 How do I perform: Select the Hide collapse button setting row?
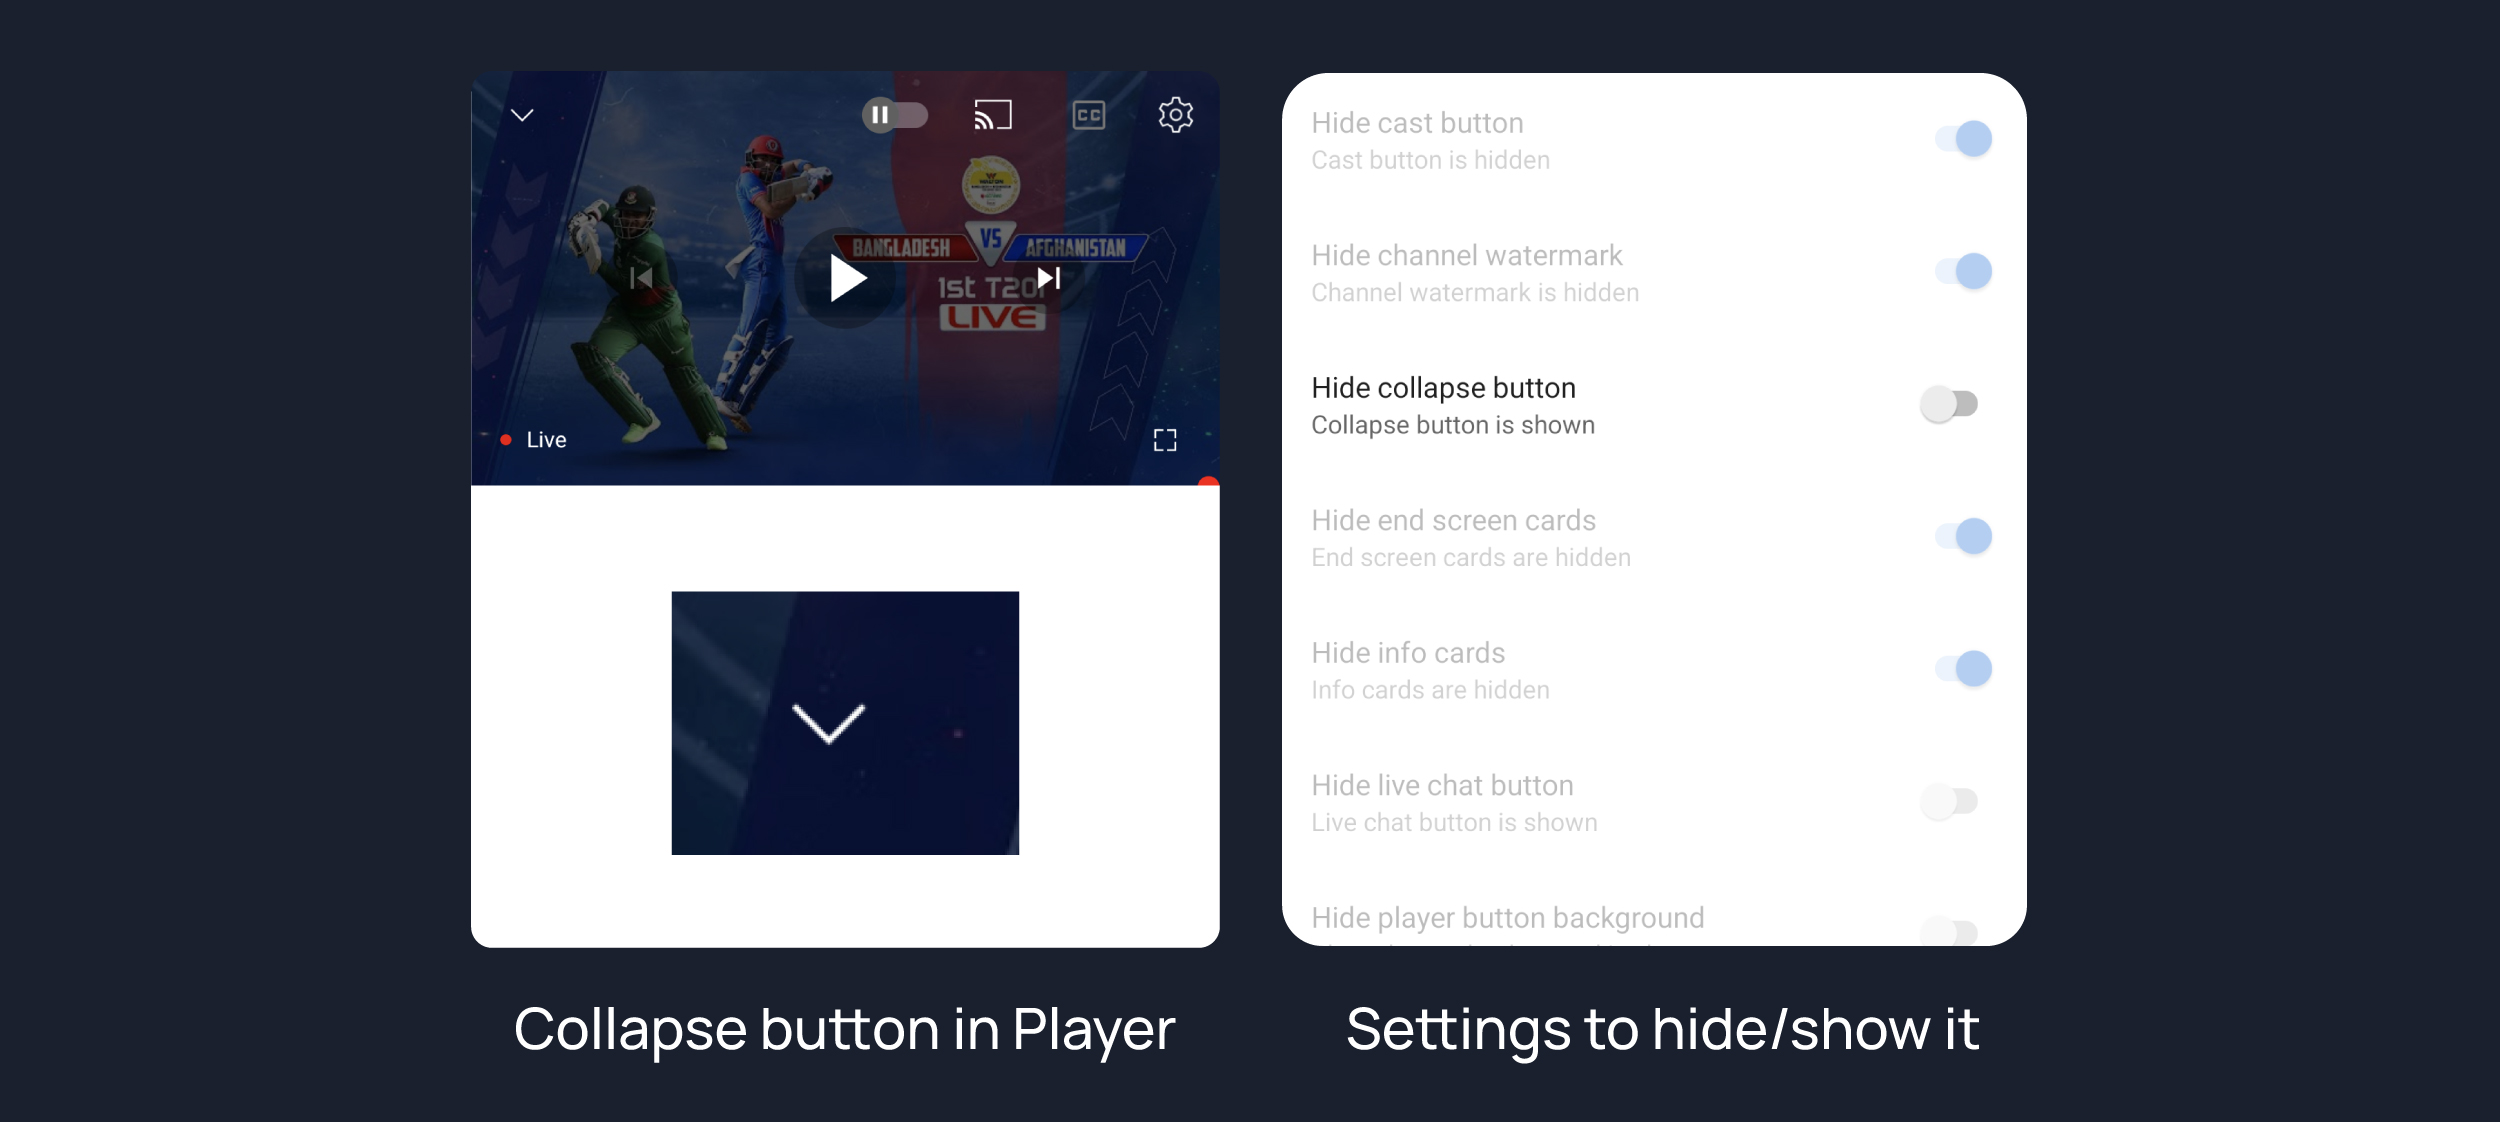click(x=1654, y=405)
